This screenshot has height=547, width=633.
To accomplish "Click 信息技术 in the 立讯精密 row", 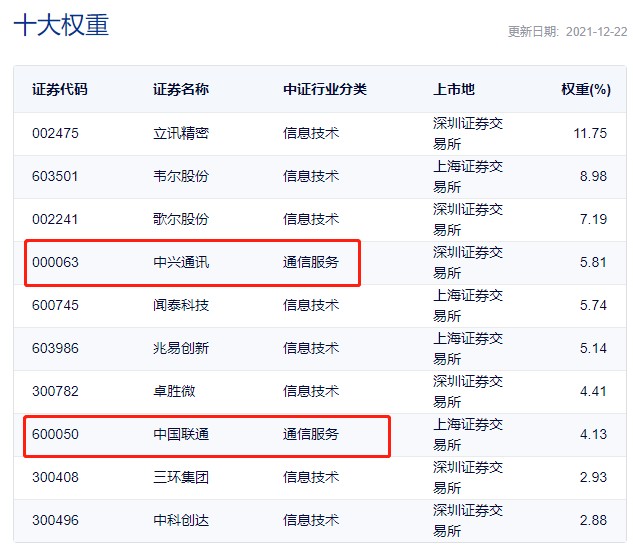I will click(311, 133).
